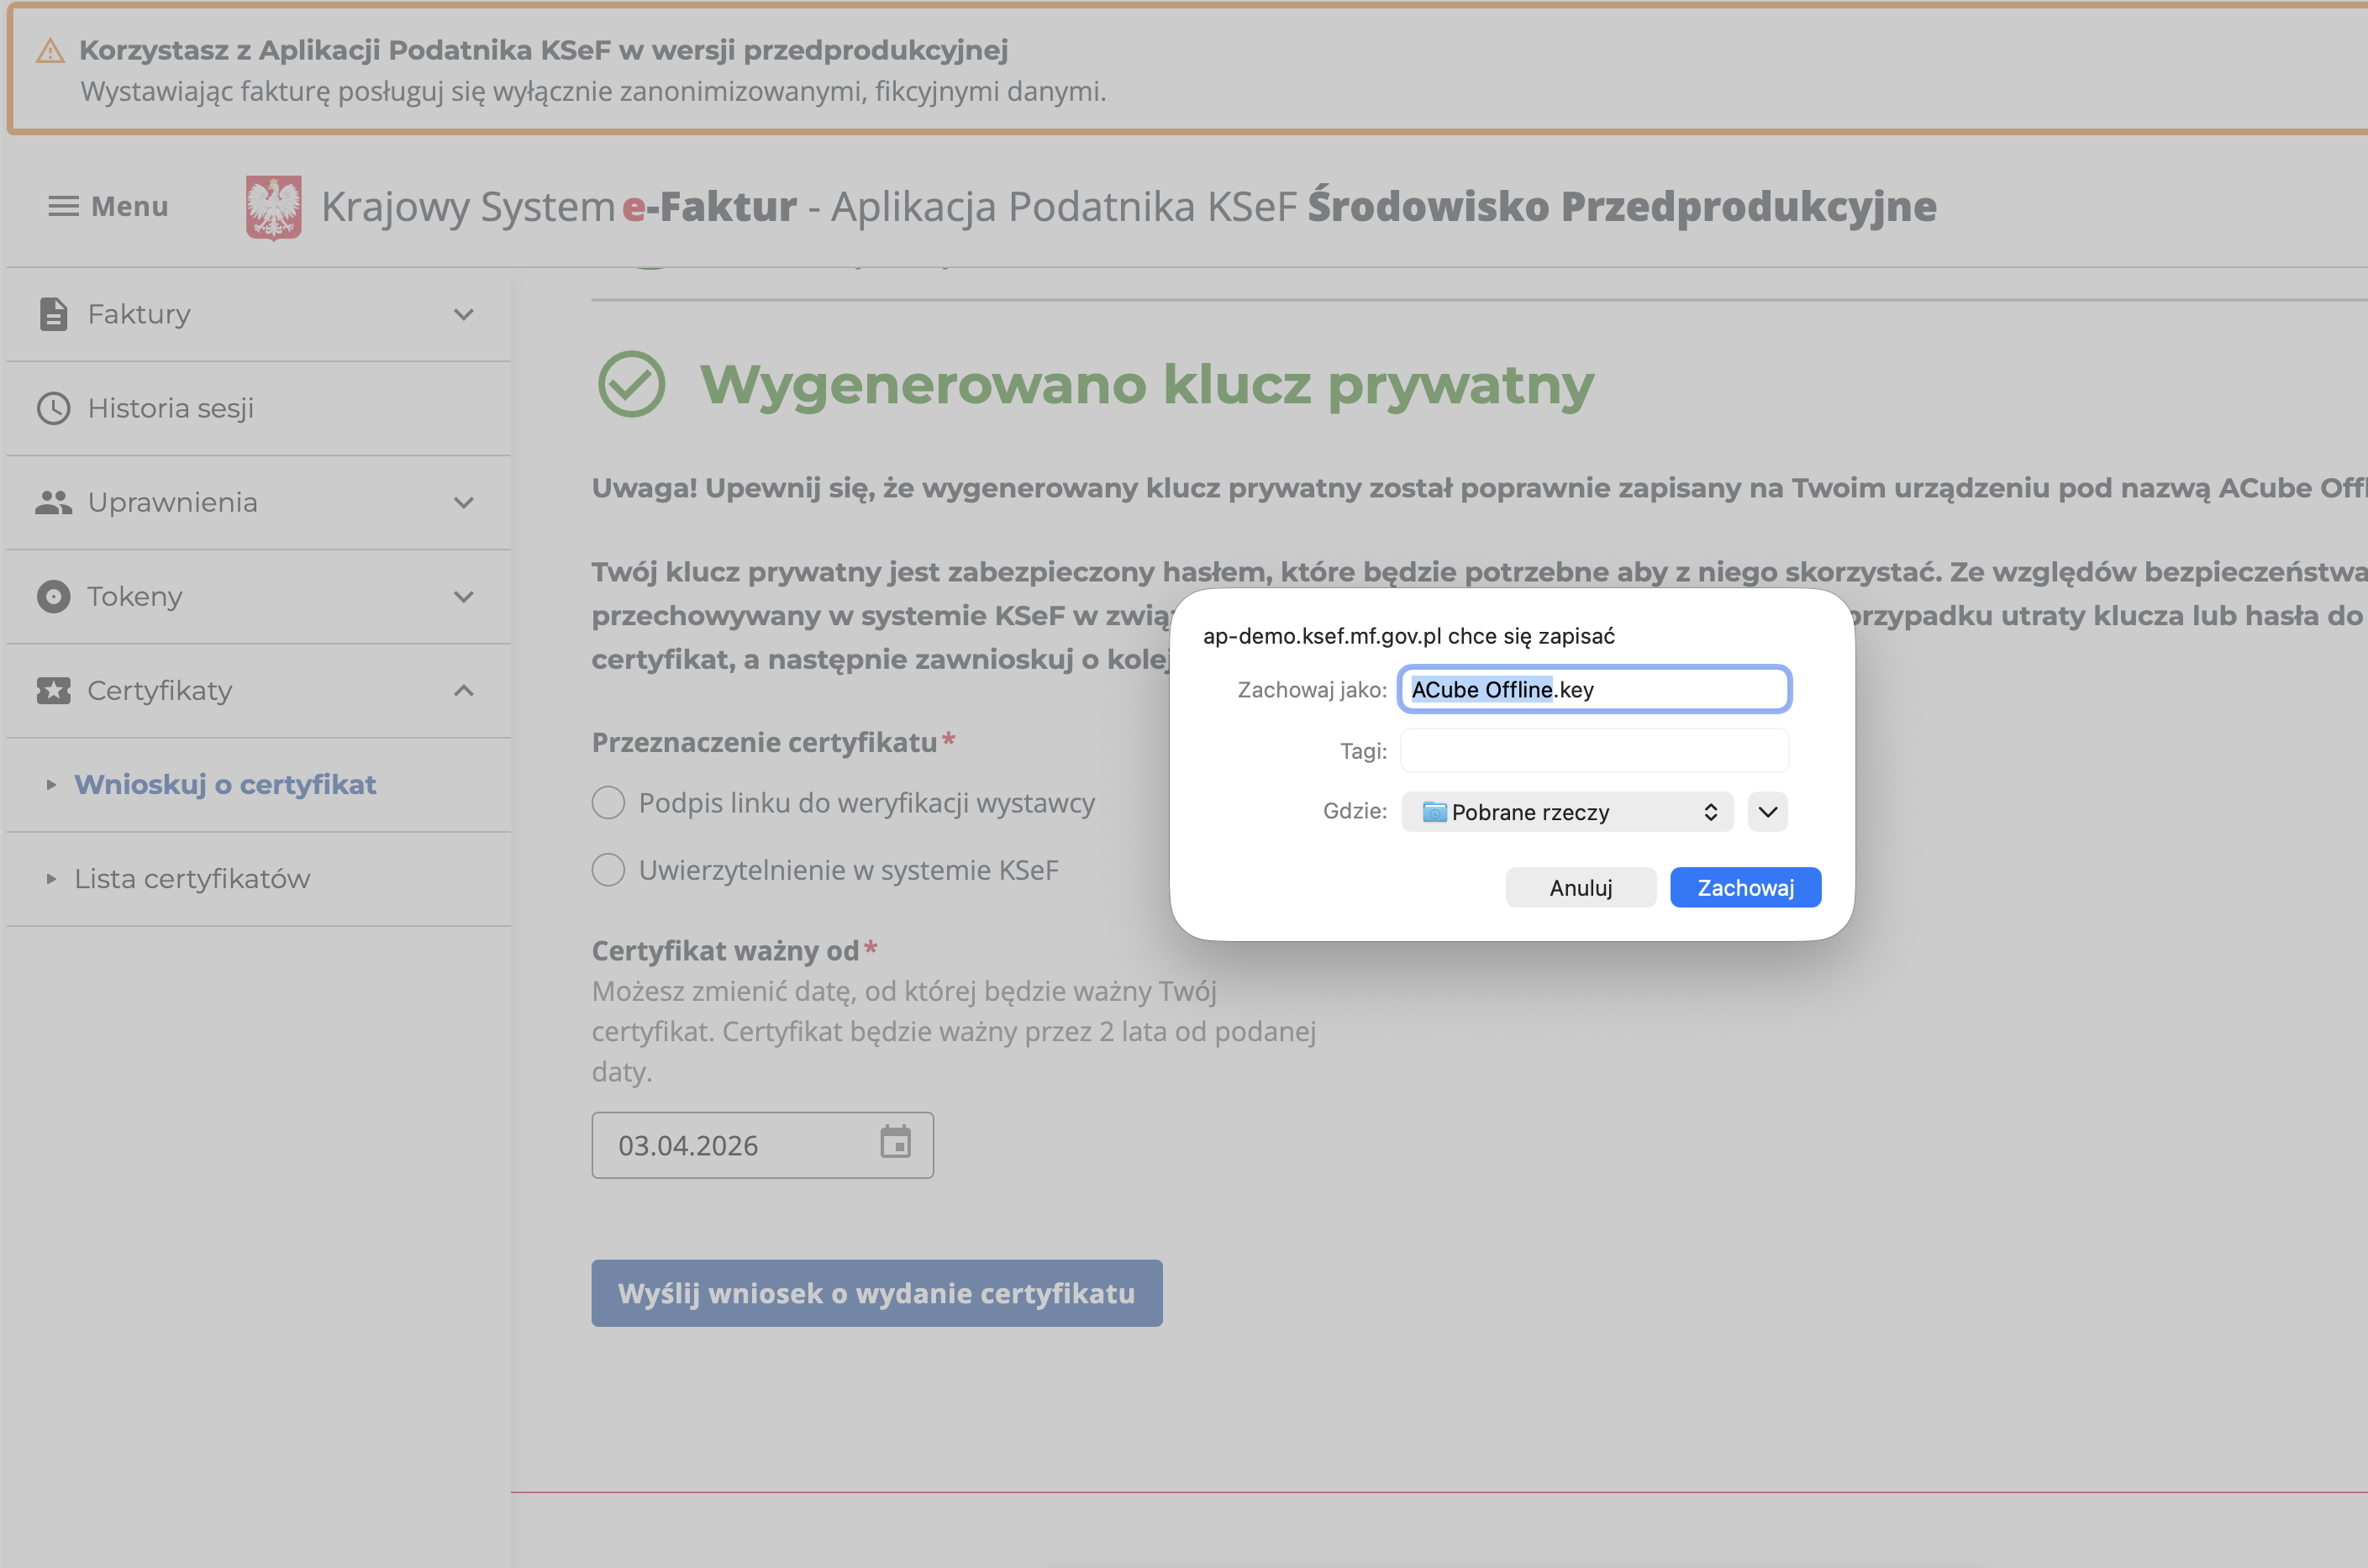Screen dimensions: 2368x1568
Task: Click the Uprawnienia people icon
Action: [53, 502]
